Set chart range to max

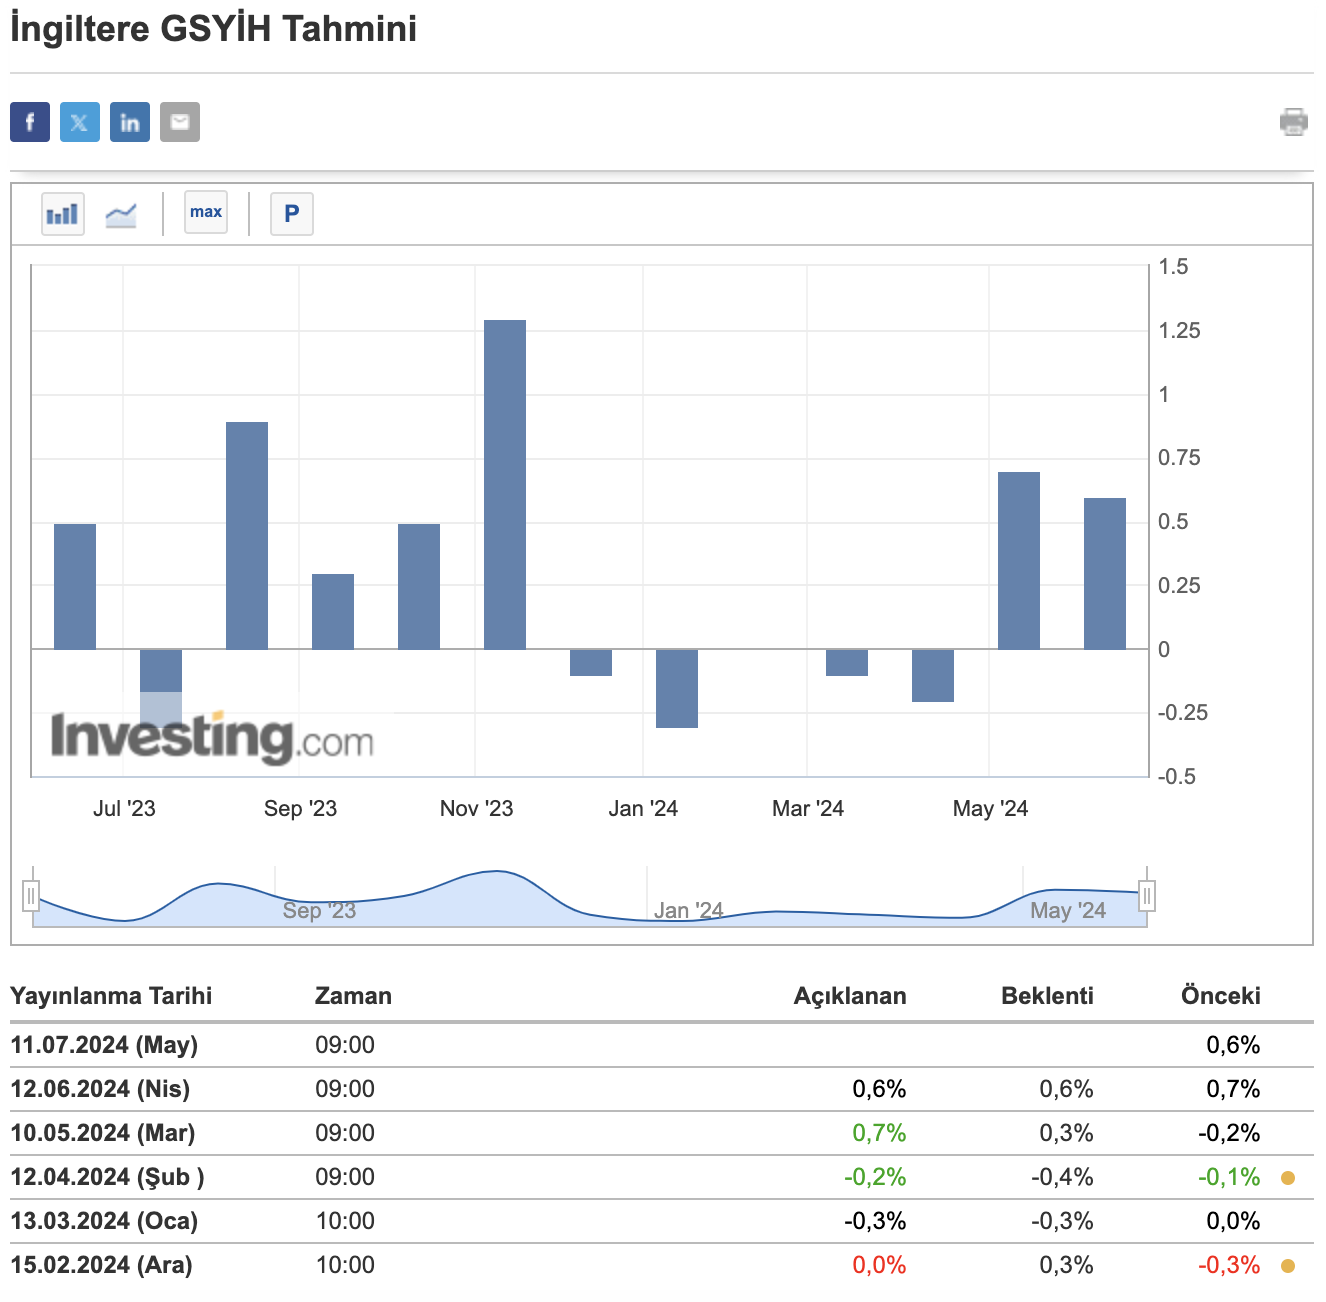pos(206,212)
